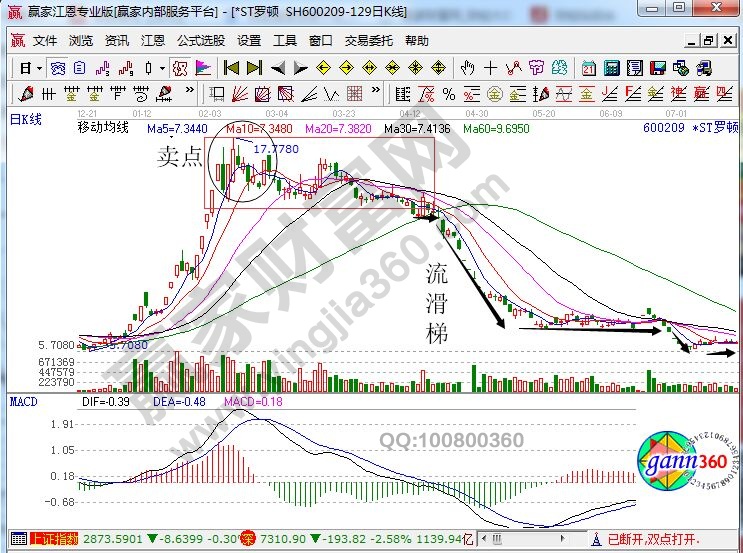
Task: Jump to first record green arrow
Action: tap(231, 68)
